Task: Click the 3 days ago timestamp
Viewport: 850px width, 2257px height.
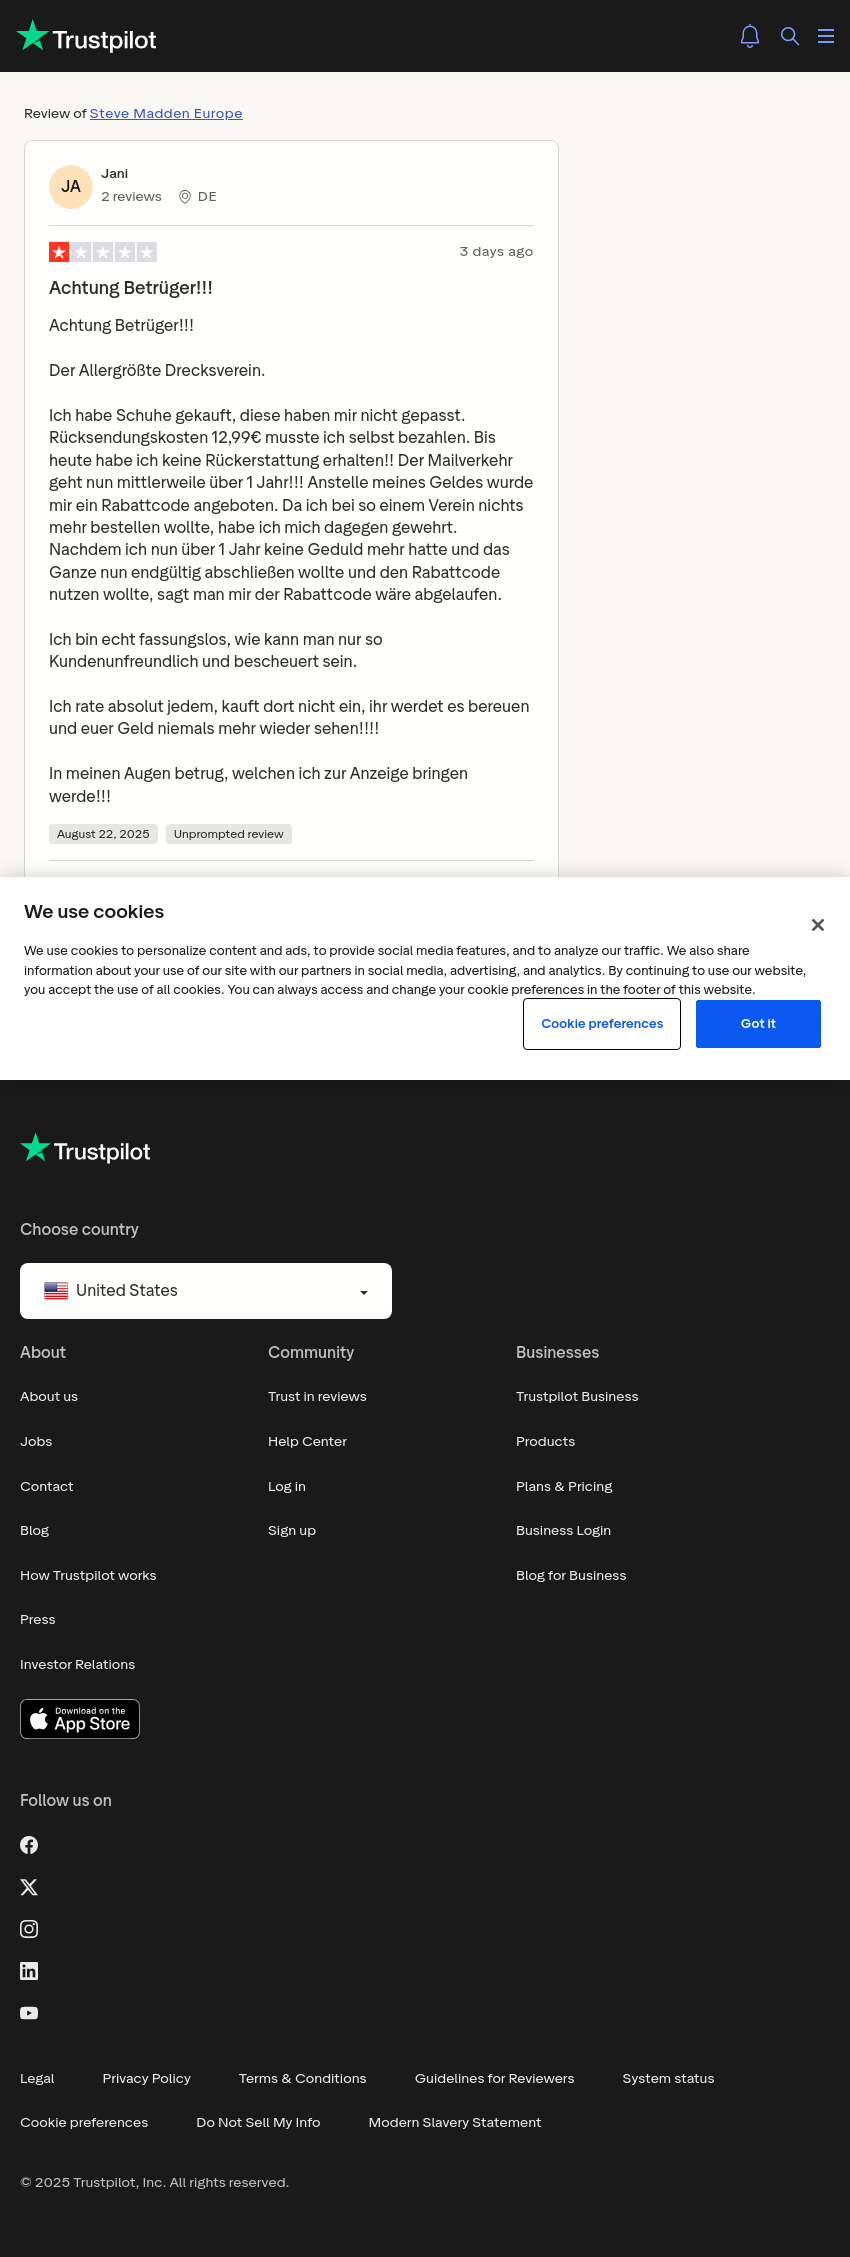Action: point(496,252)
